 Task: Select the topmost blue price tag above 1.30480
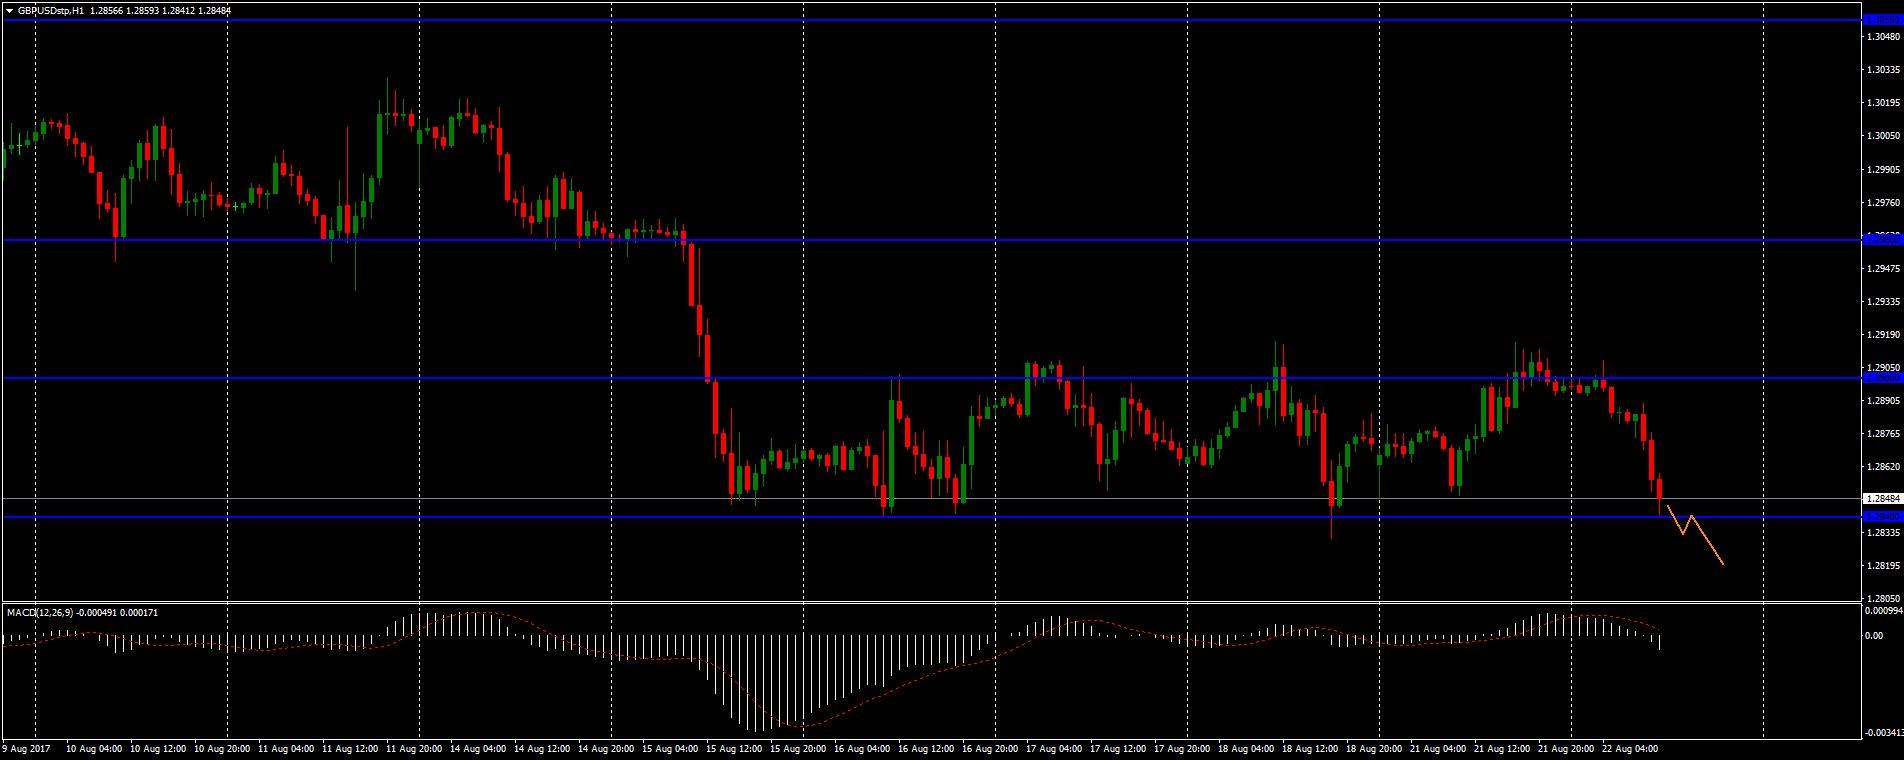(x=1882, y=20)
